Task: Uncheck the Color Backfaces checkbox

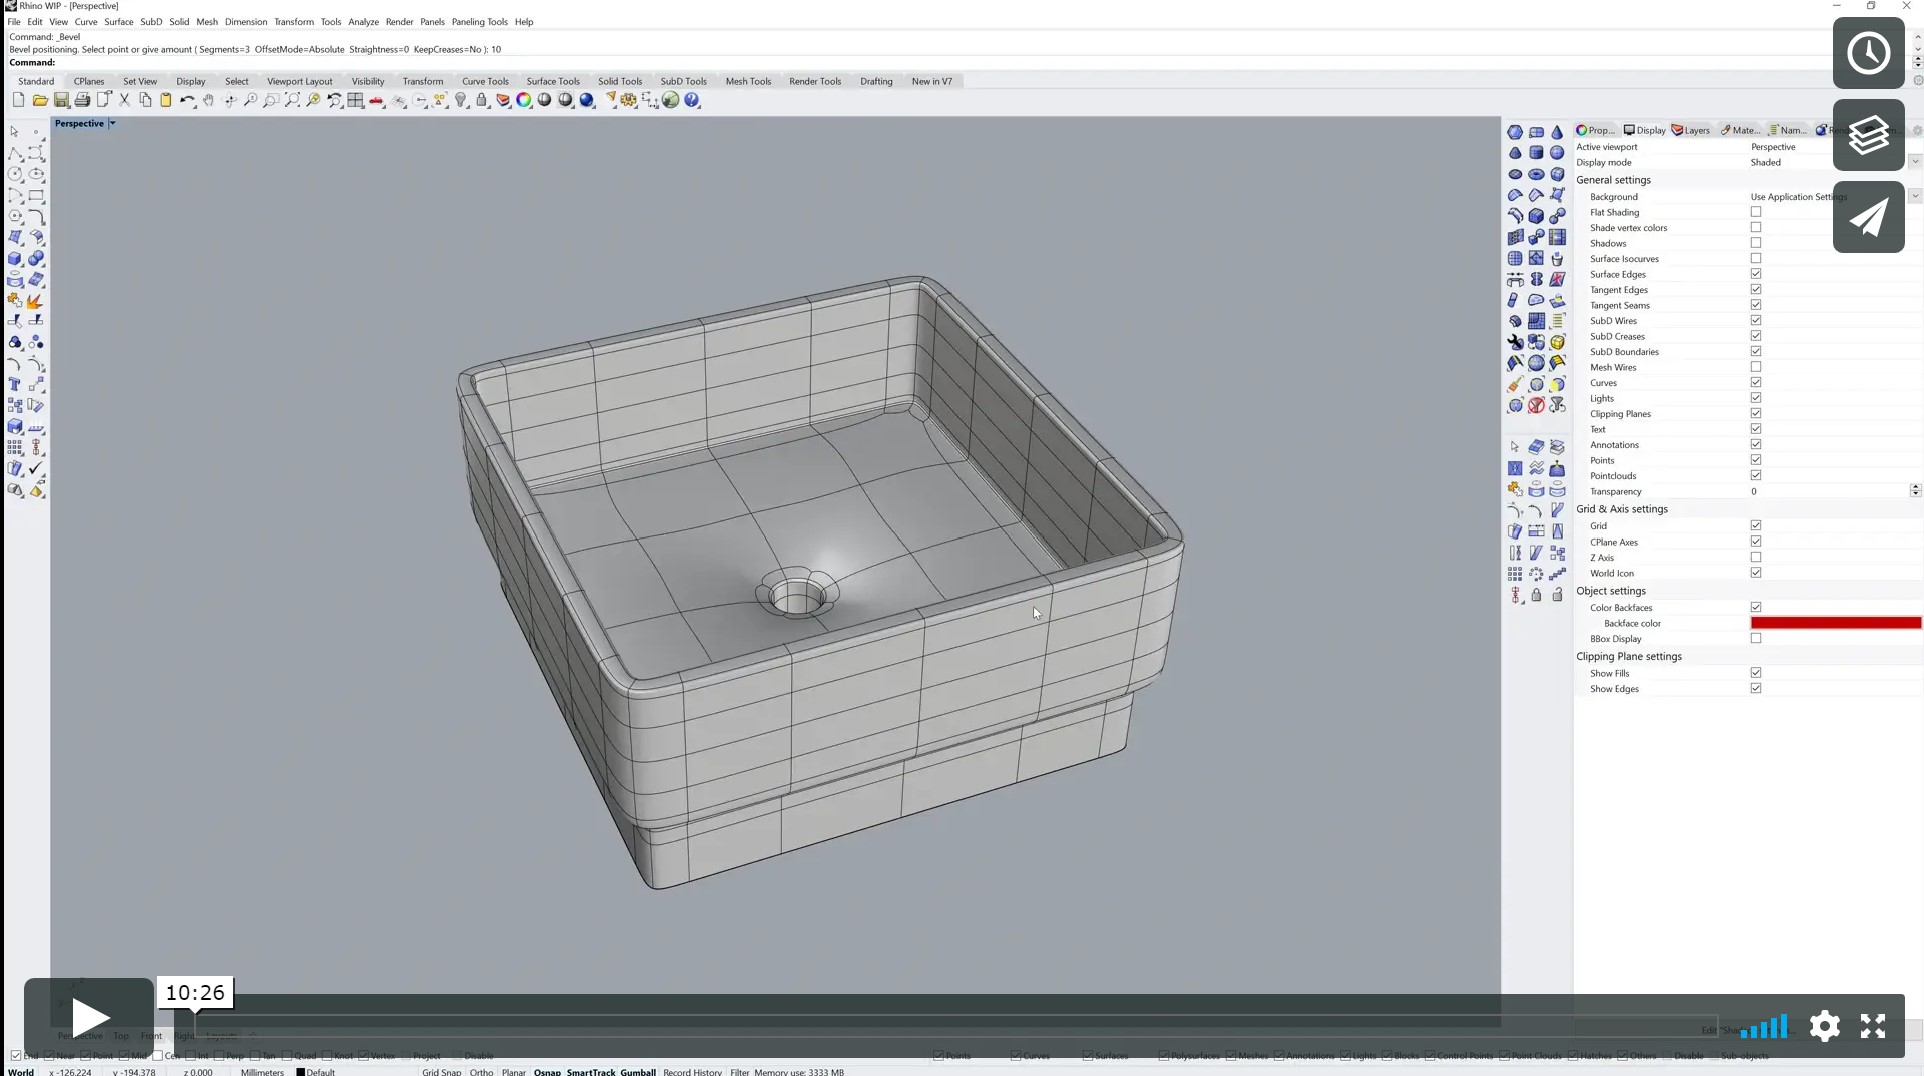Action: [1756, 607]
